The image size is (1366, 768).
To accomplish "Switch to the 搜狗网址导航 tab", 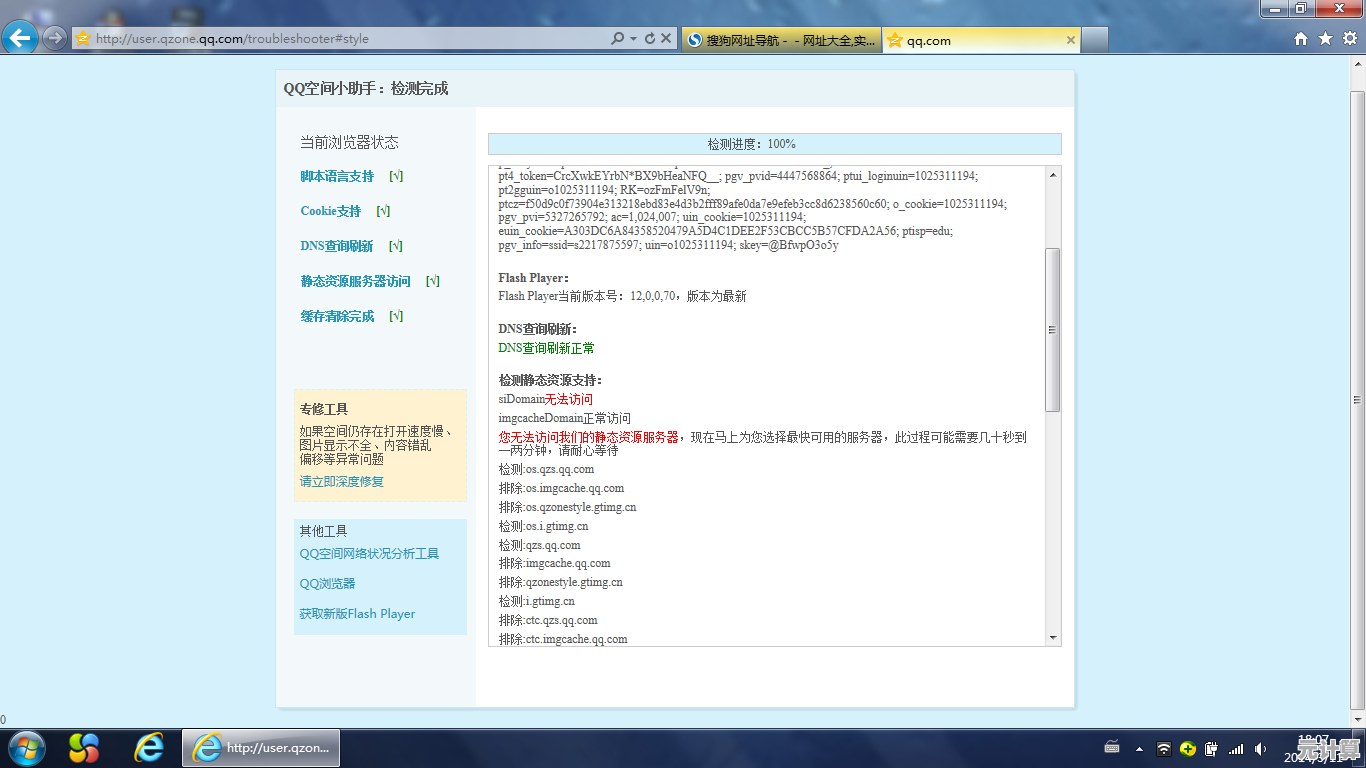I will [780, 40].
